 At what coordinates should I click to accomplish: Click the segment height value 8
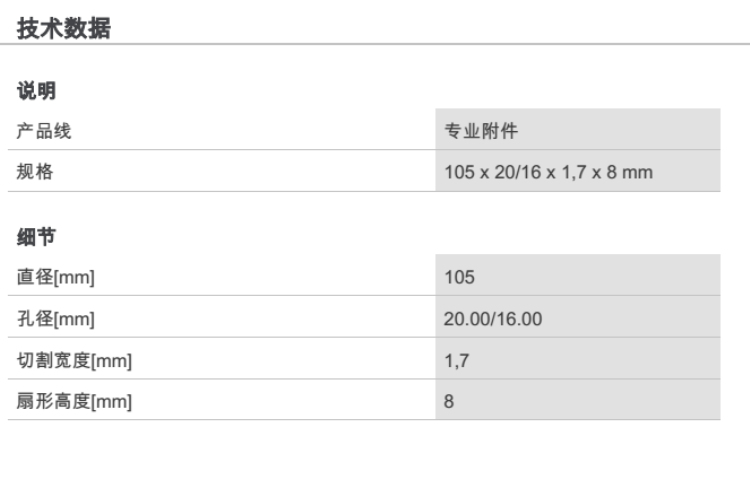pos(449,402)
